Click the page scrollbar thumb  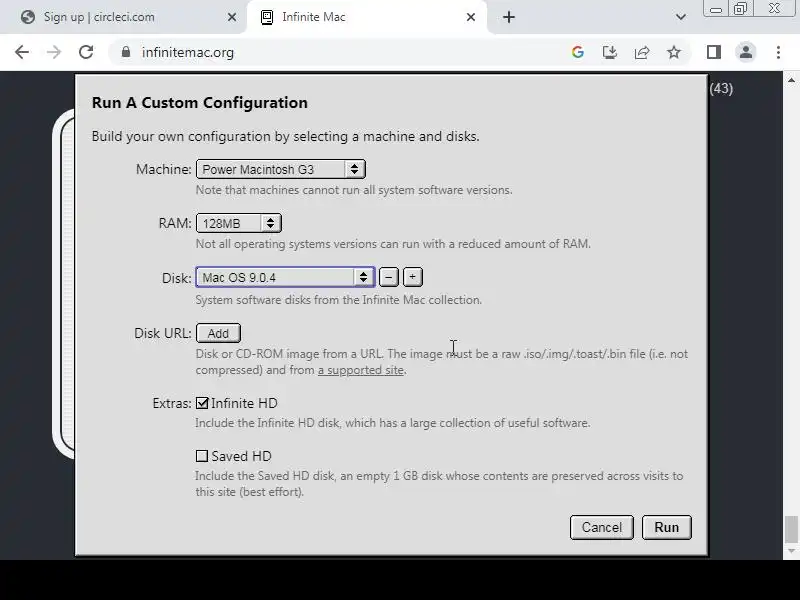791,530
